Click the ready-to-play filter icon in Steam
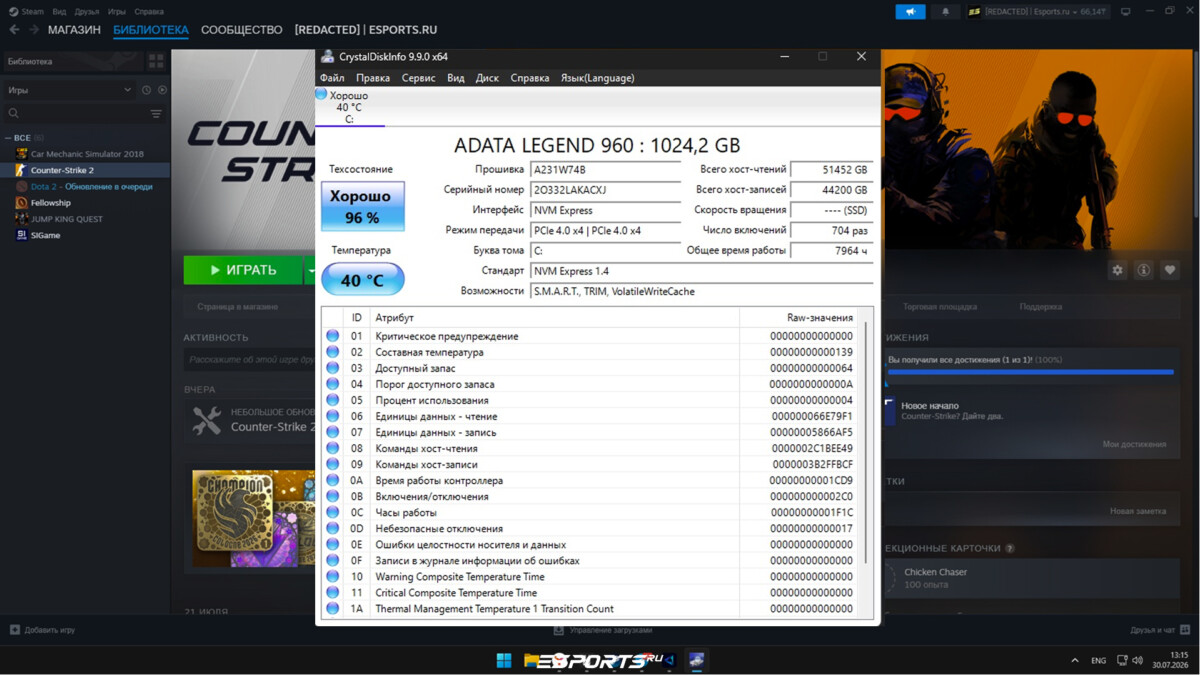The width and height of the screenshot is (1200, 675). point(162,90)
